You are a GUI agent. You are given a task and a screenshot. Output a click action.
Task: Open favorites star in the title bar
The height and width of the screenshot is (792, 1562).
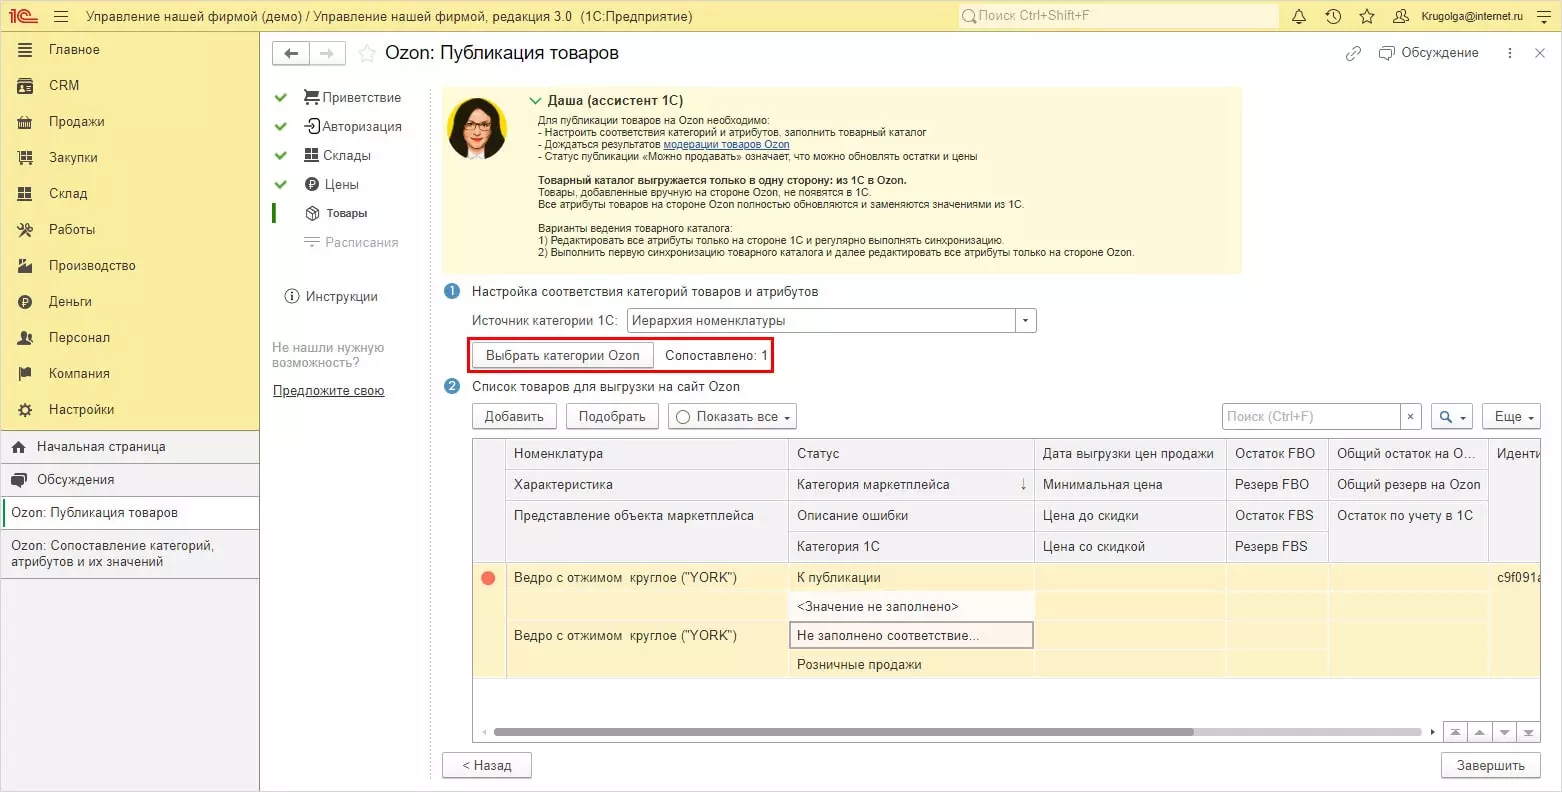coord(1367,16)
